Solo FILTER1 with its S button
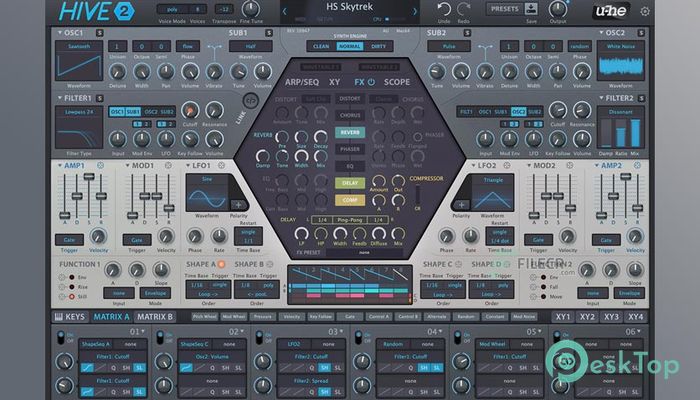The width and height of the screenshot is (700, 400). point(99,98)
